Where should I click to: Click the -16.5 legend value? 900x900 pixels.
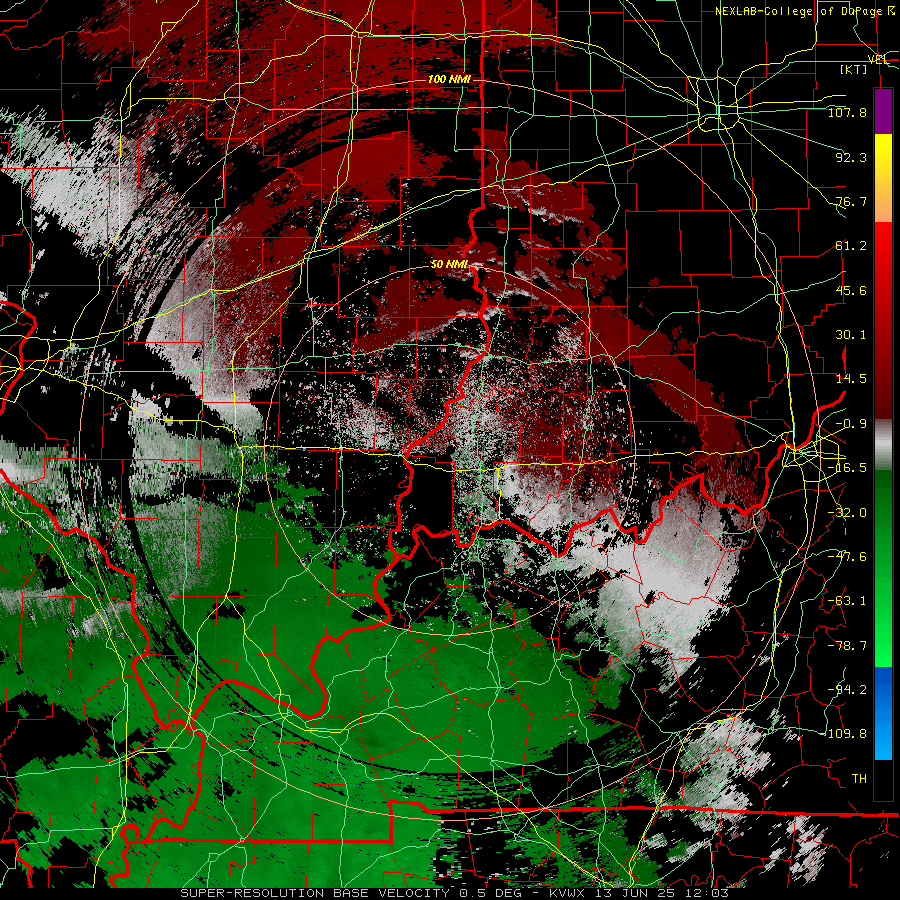(x=847, y=468)
